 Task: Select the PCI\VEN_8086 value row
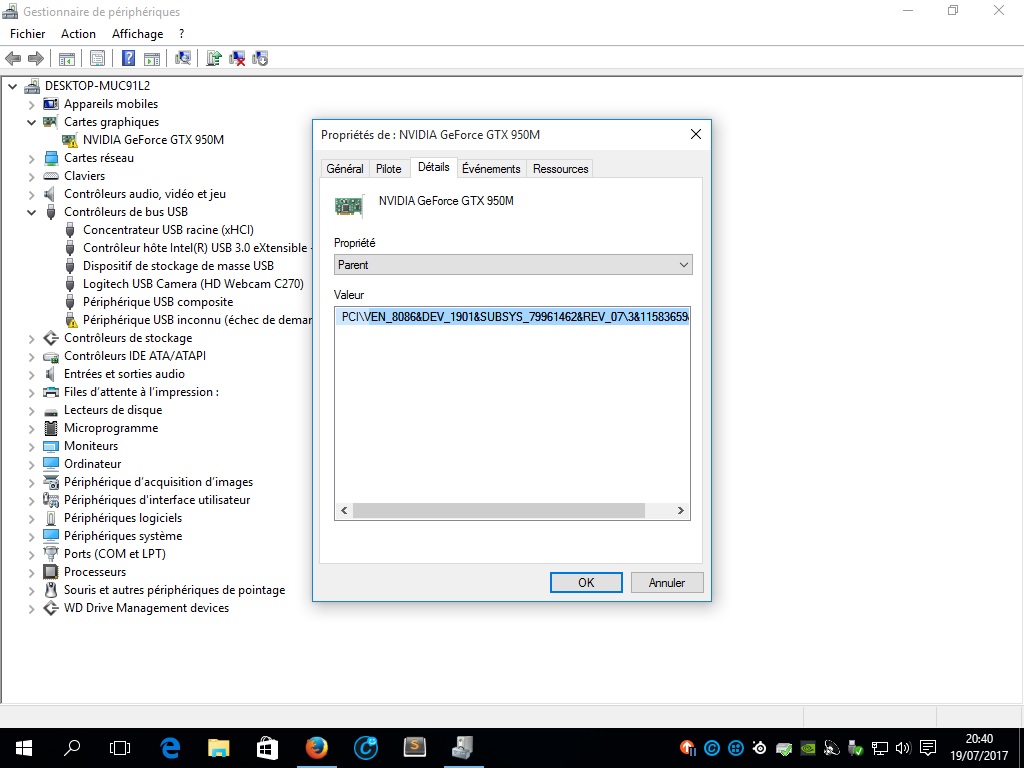(x=513, y=317)
